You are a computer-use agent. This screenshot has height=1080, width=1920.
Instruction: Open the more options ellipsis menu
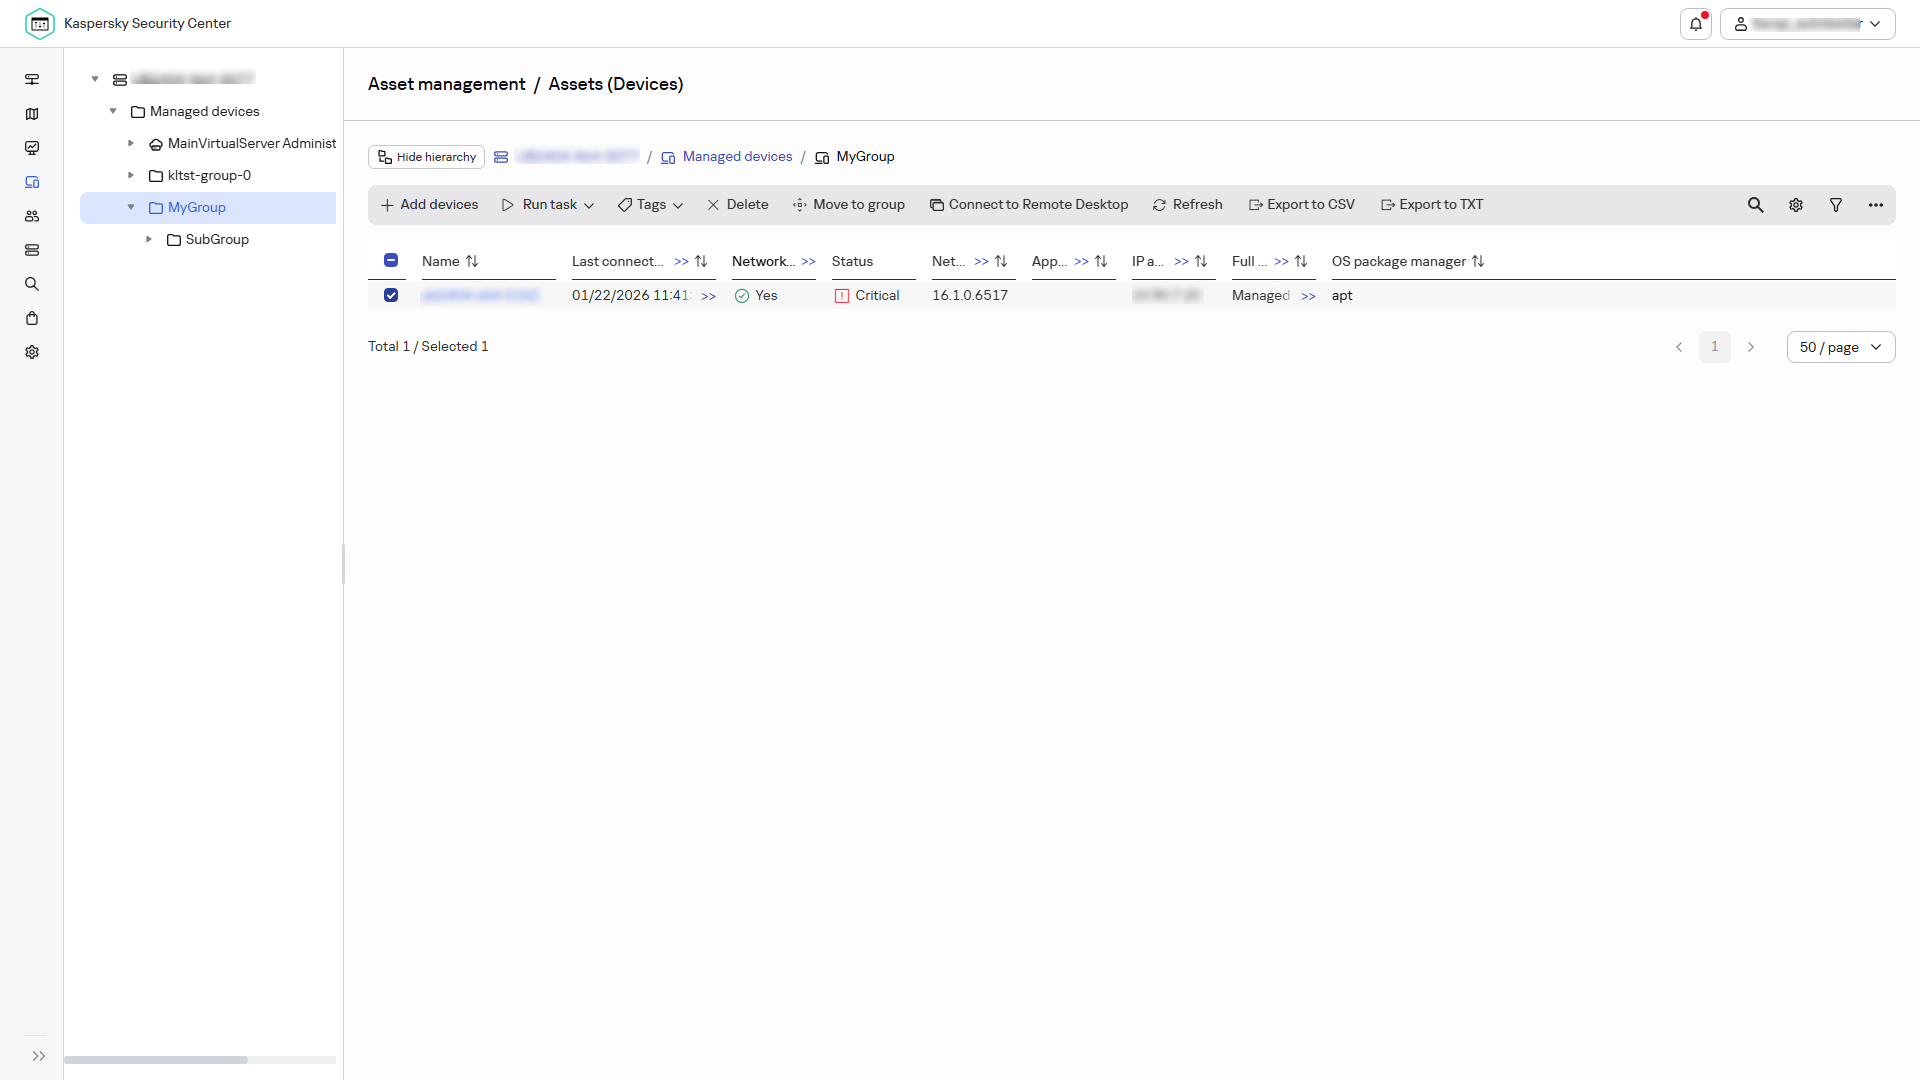point(1876,205)
